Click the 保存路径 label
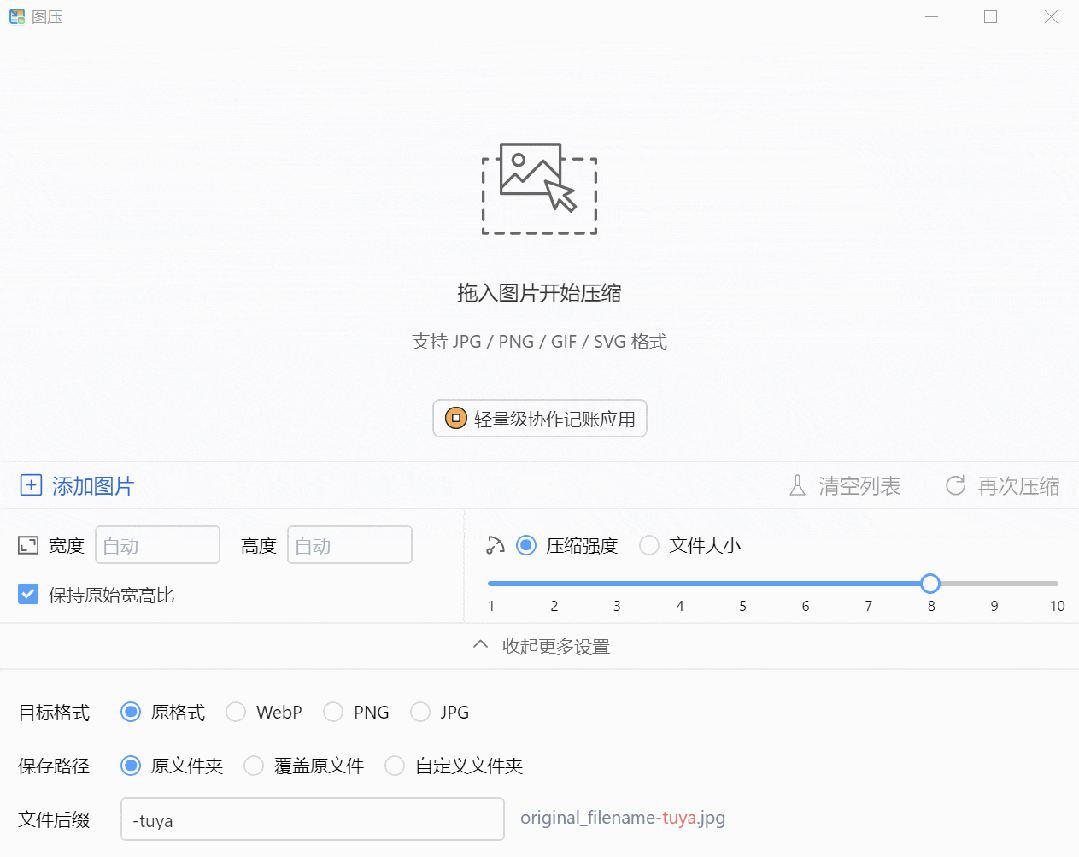Image resolution: width=1079 pixels, height=857 pixels. coord(54,765)
